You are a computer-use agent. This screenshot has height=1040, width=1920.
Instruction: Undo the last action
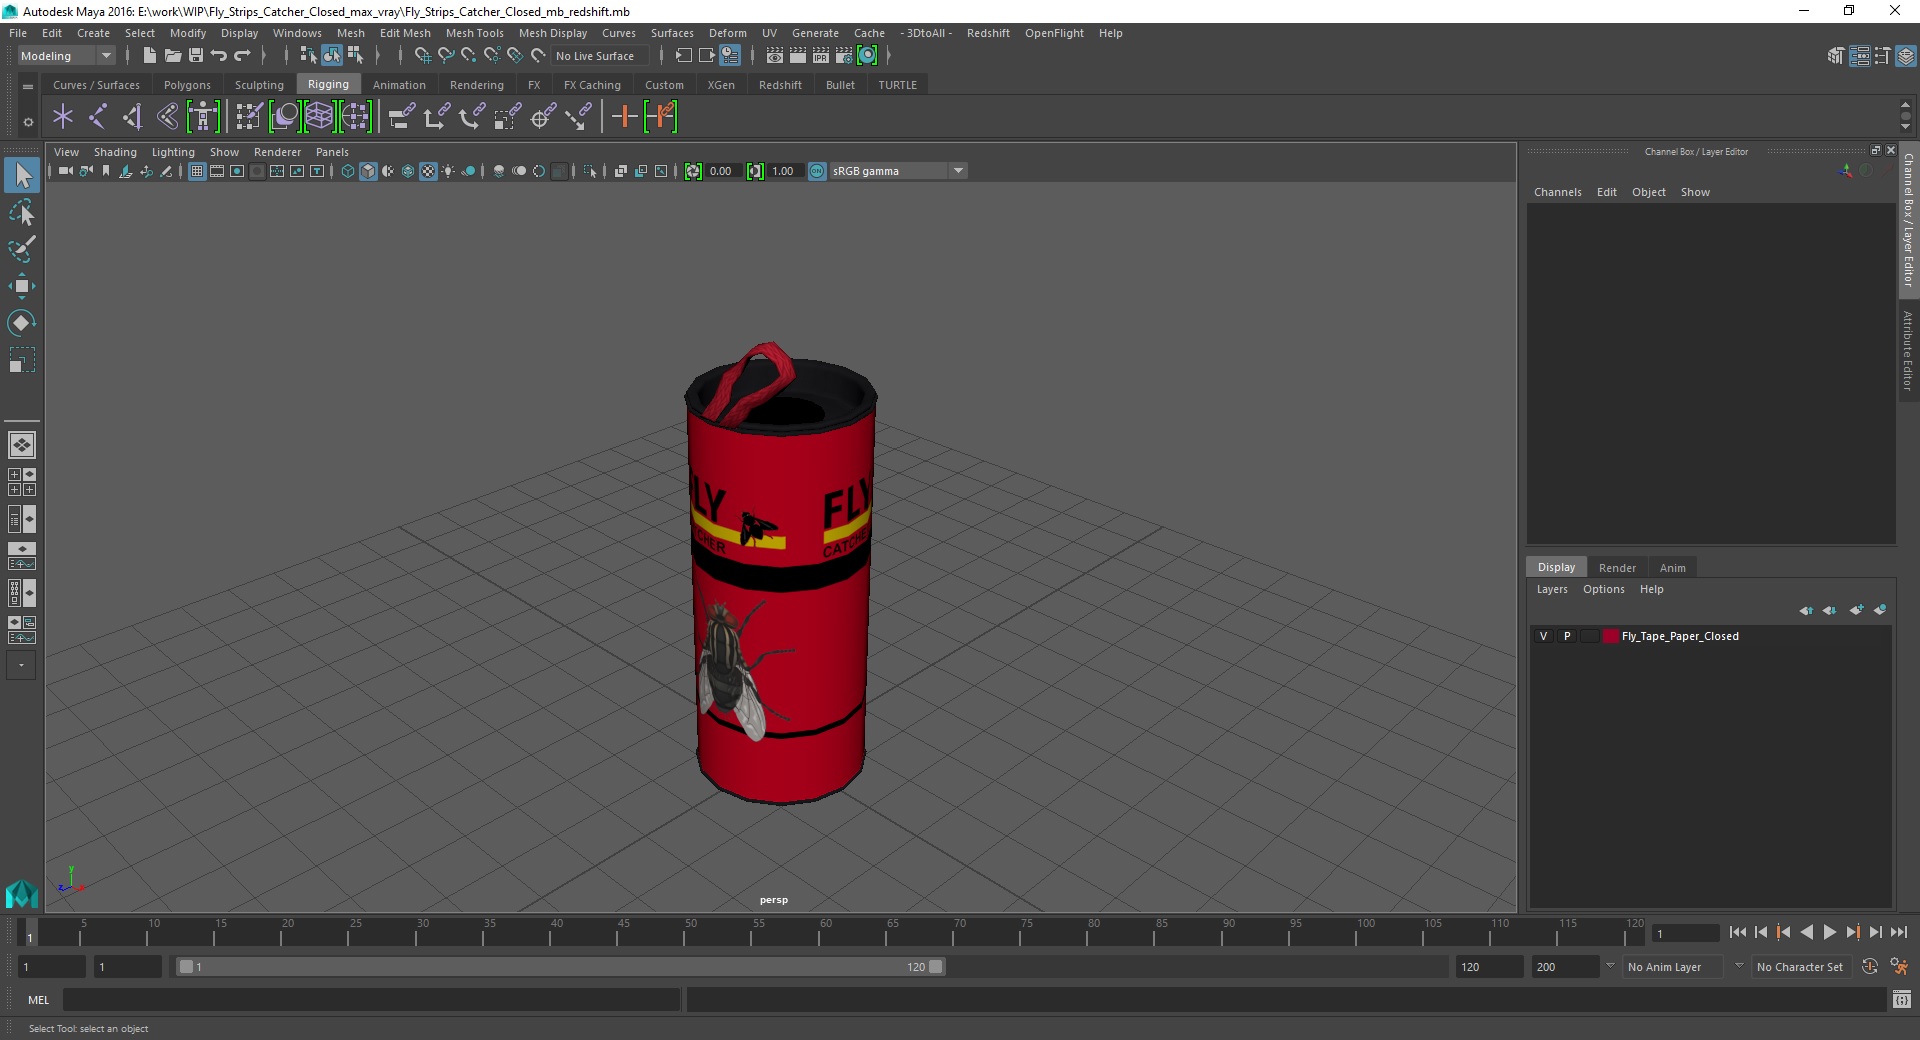pos(219,56)
